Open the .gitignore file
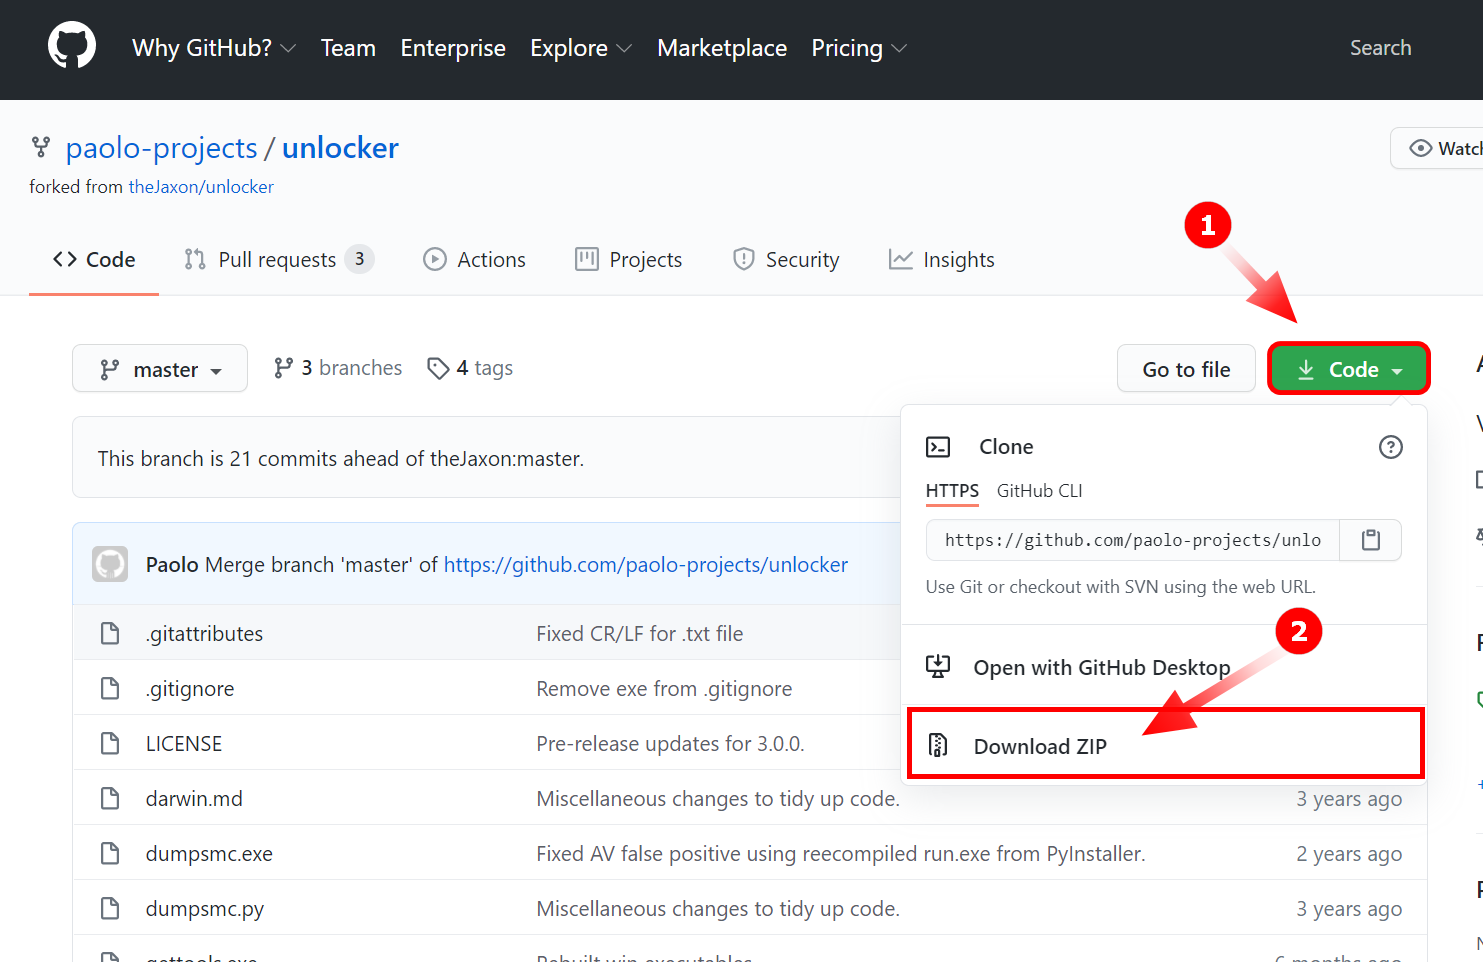Screen dimensions: 1483x962 pyautogui.click(x=190, y=689)
